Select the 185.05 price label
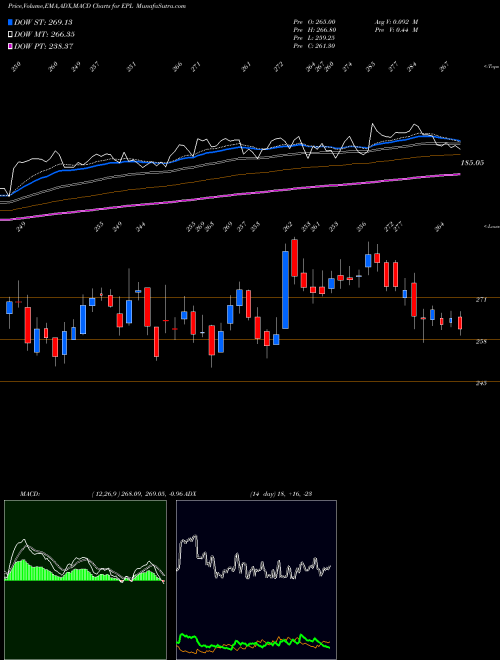Viewport: 500px width, 660px height. tap(472, 162)
